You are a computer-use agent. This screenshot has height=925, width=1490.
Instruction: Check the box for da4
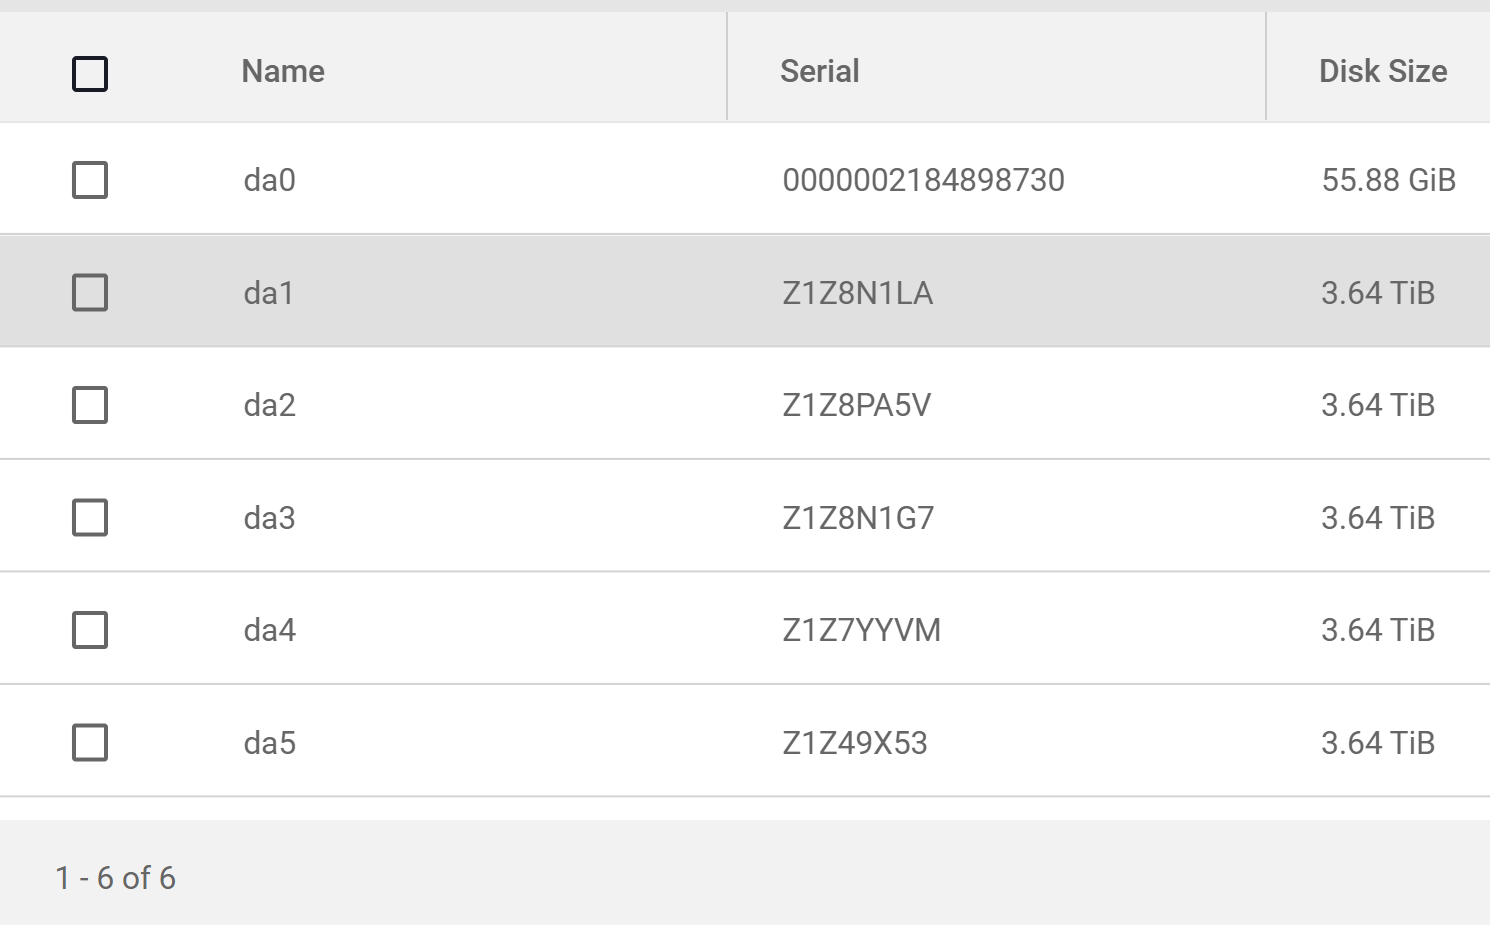(x=90, y=630)
